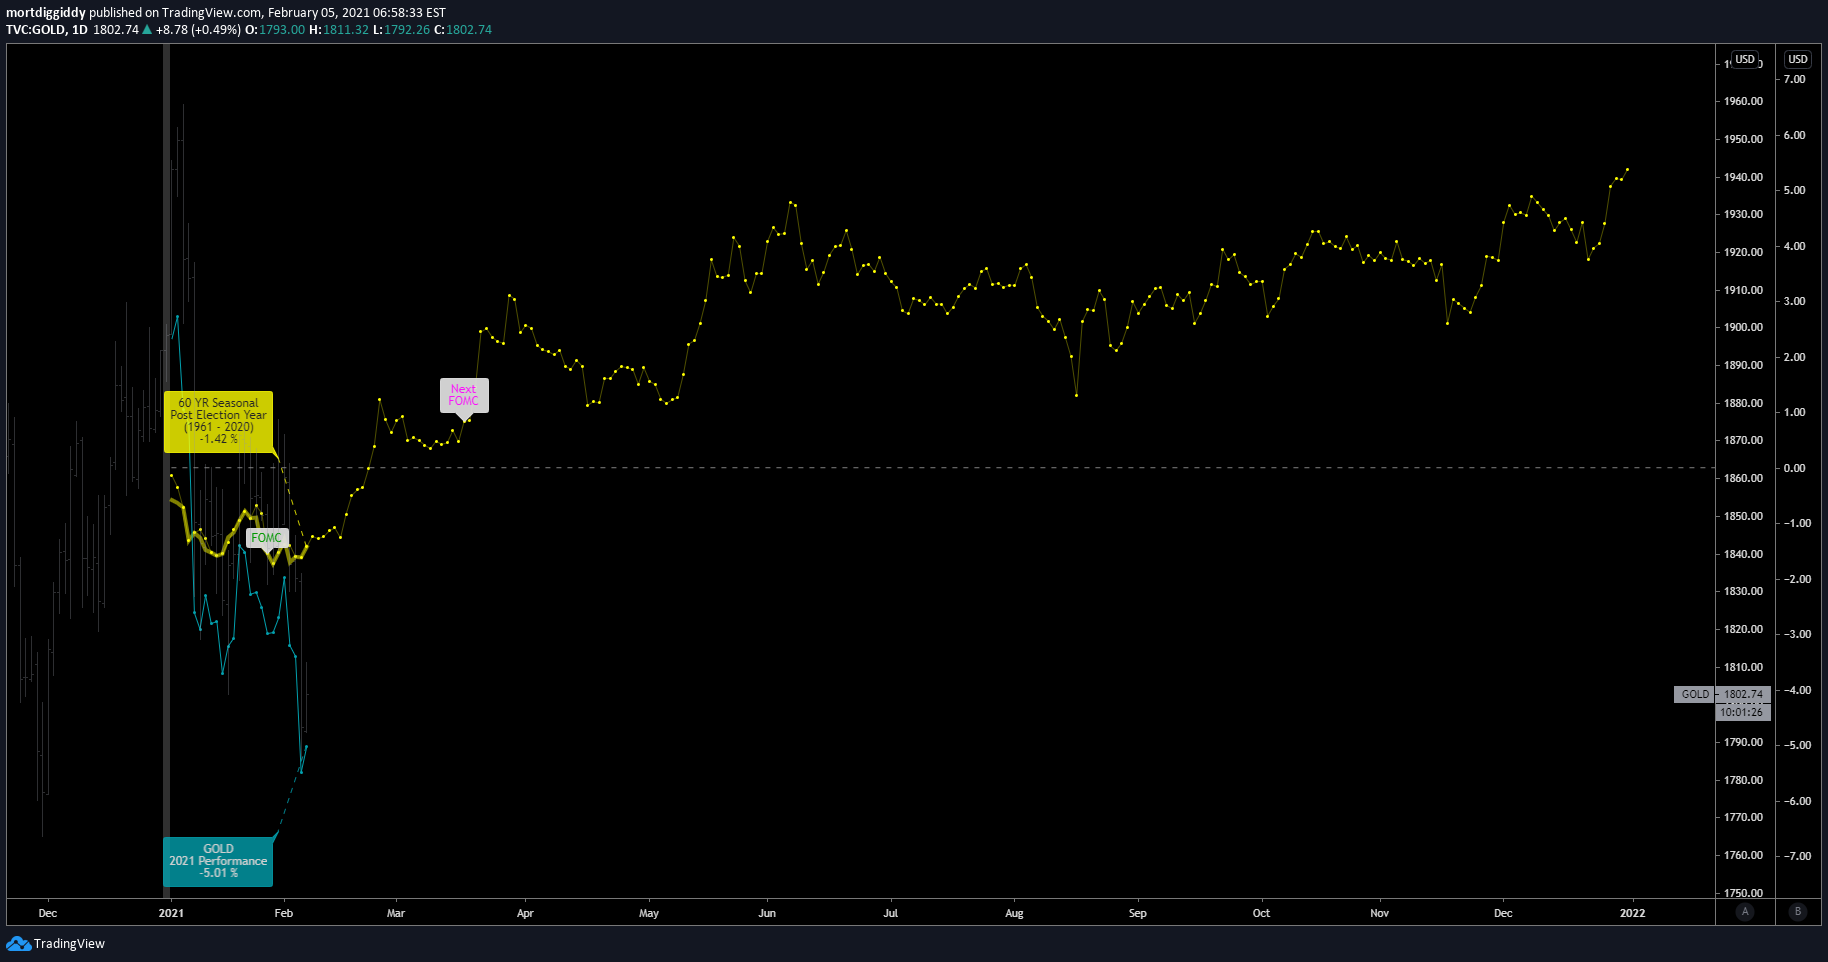Click the 1960.00 price scale value

[1743, 101]
